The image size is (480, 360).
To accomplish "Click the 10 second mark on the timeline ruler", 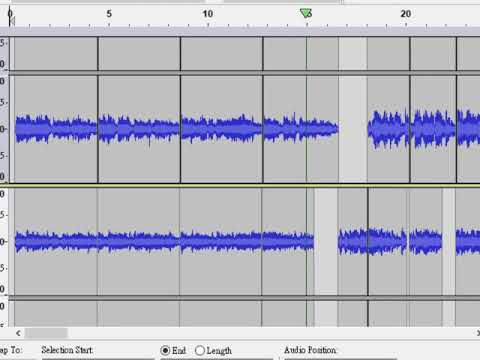I will pyautogui.click(x=208, y=14).
